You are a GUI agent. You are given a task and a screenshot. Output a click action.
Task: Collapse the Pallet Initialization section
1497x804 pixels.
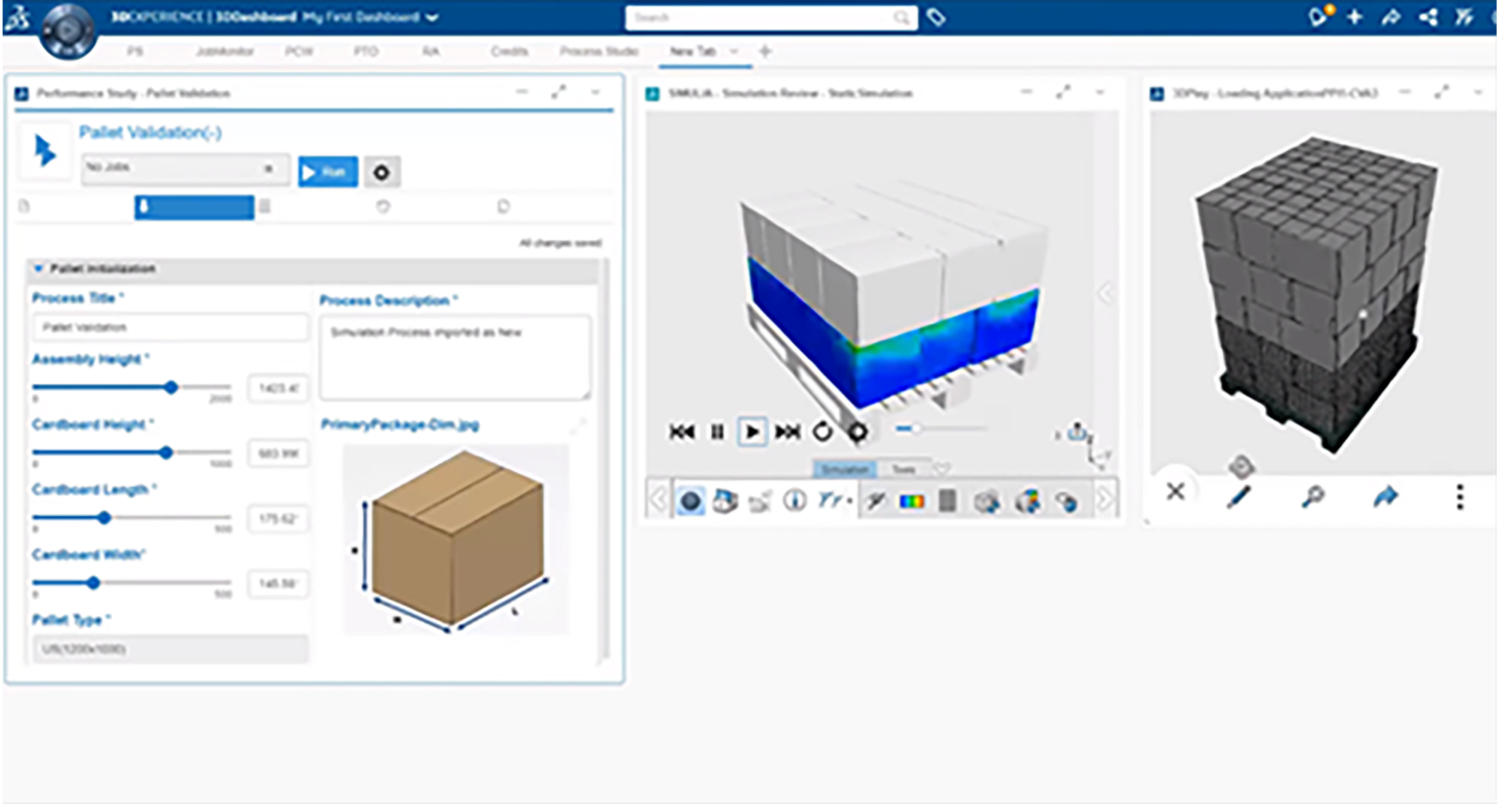39,269
